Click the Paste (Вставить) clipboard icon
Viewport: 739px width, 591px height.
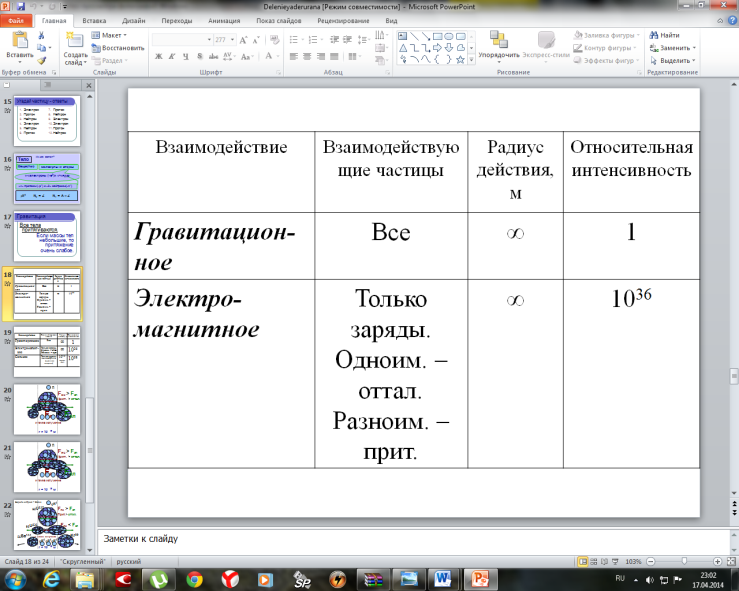20,41
